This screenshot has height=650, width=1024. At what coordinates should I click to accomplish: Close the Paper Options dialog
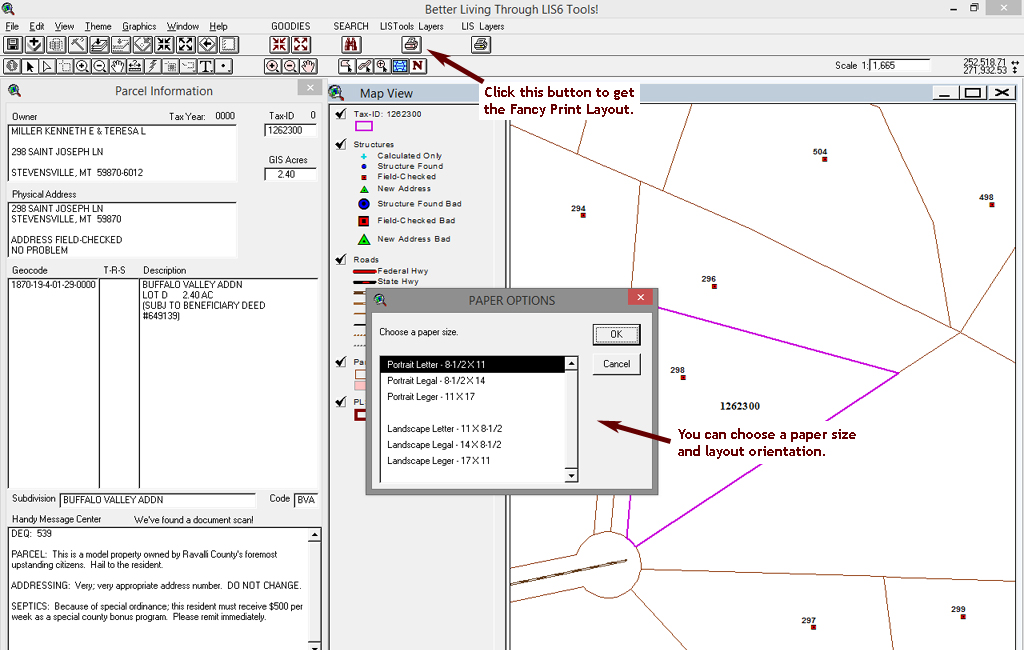(641, 297)
